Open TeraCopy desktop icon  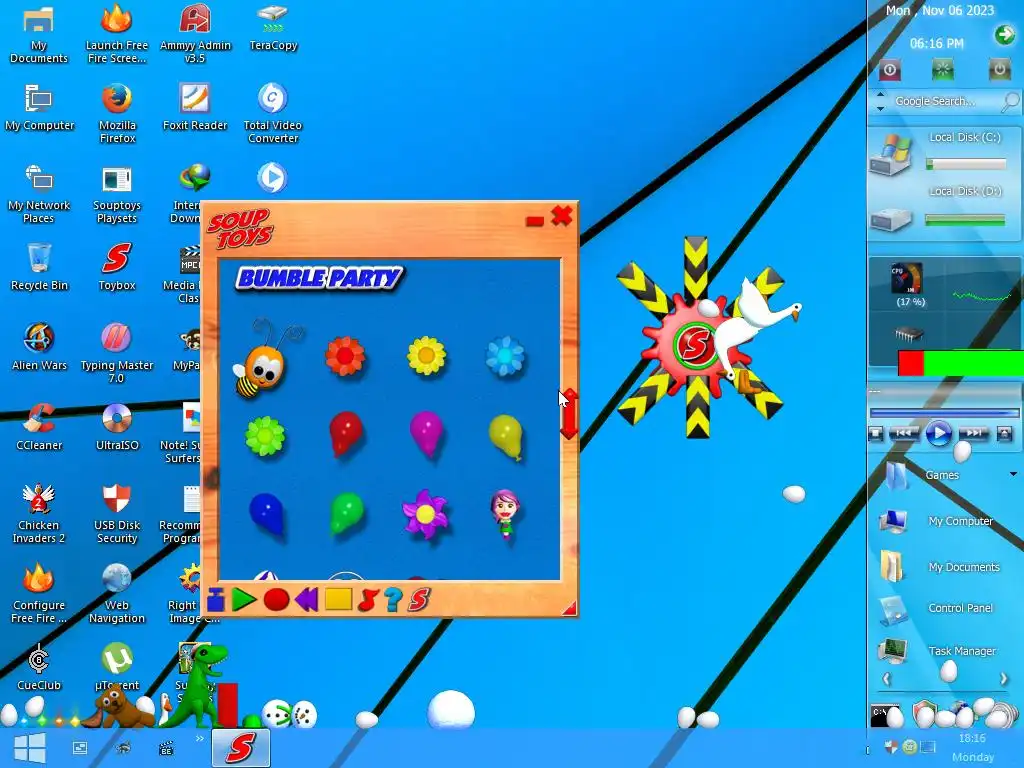tap(273, 27)
